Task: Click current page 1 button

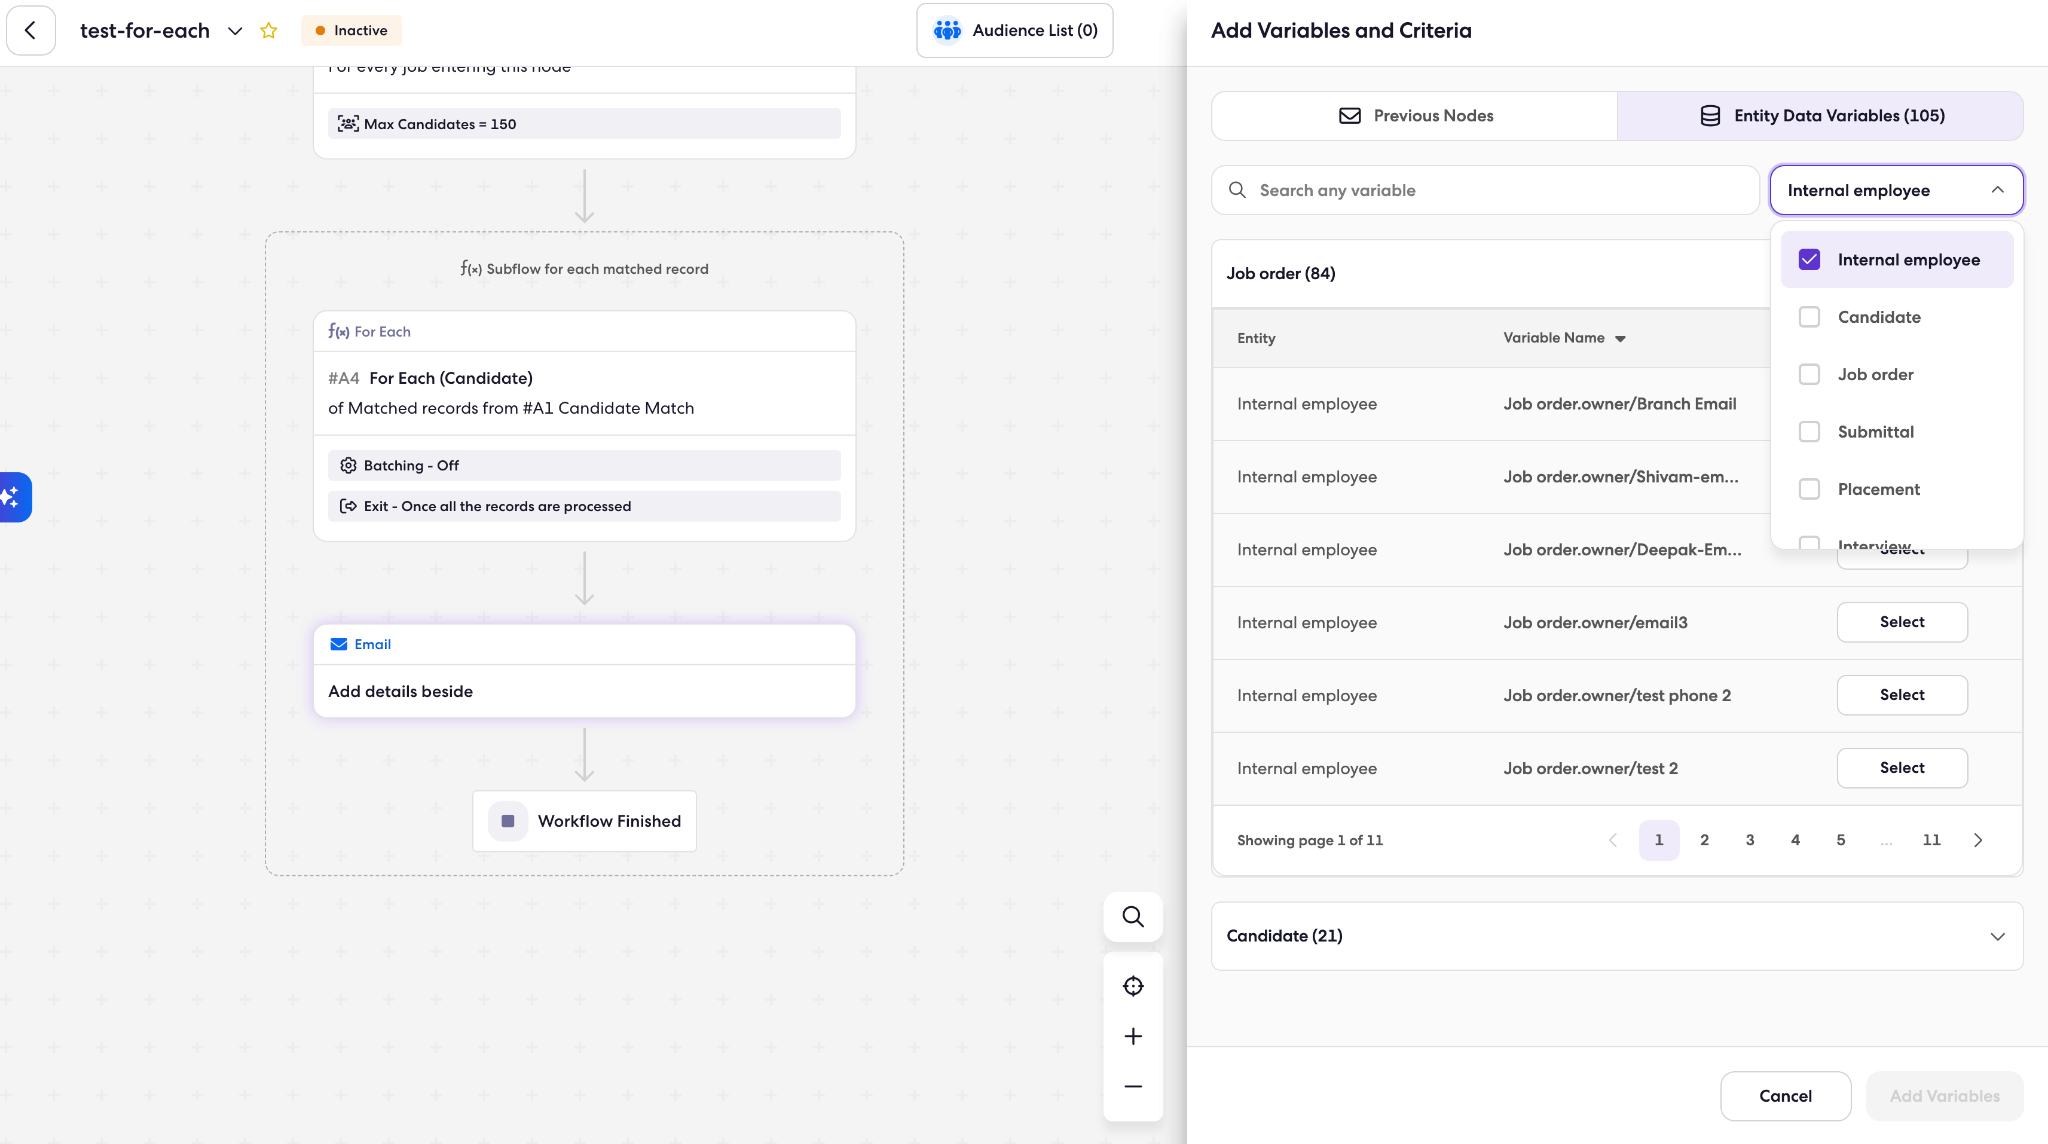Action: pos(1659,840)
